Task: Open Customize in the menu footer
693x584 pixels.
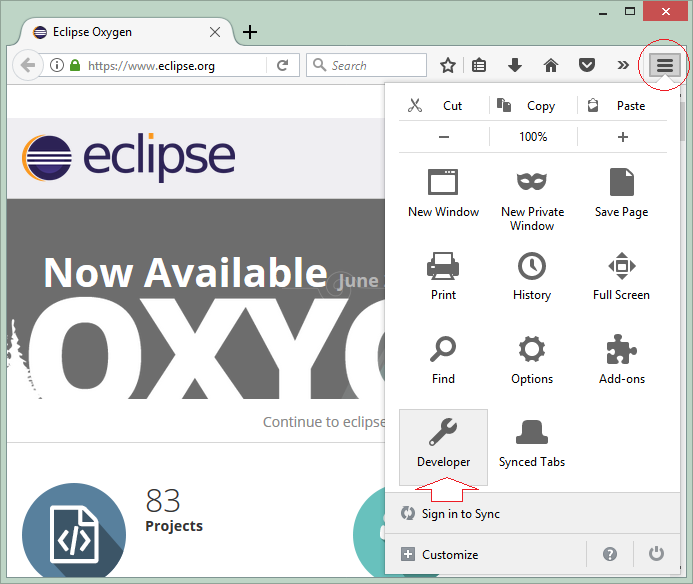Action: coord(485,554)
